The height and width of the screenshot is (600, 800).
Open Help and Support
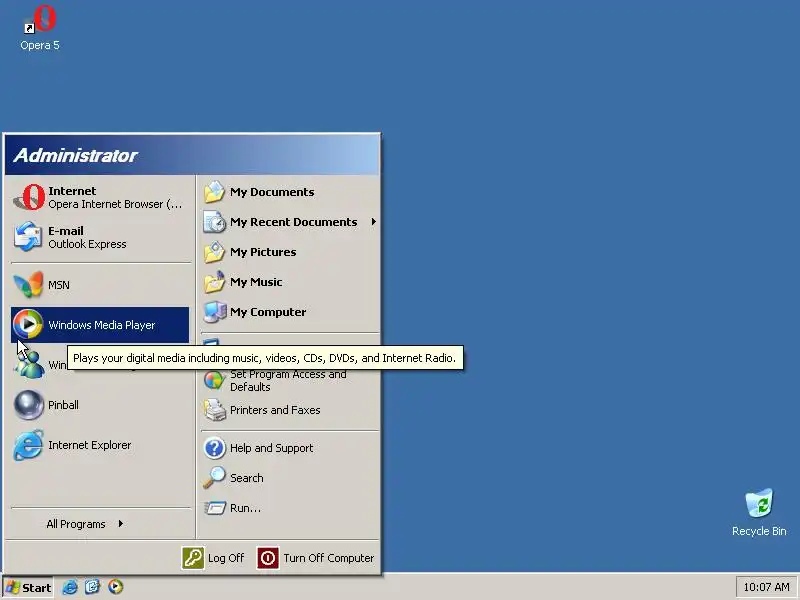pos(290,448)
